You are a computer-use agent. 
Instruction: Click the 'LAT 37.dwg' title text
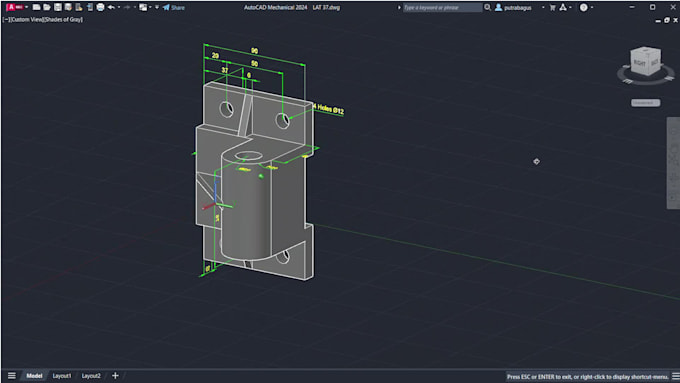326,7
